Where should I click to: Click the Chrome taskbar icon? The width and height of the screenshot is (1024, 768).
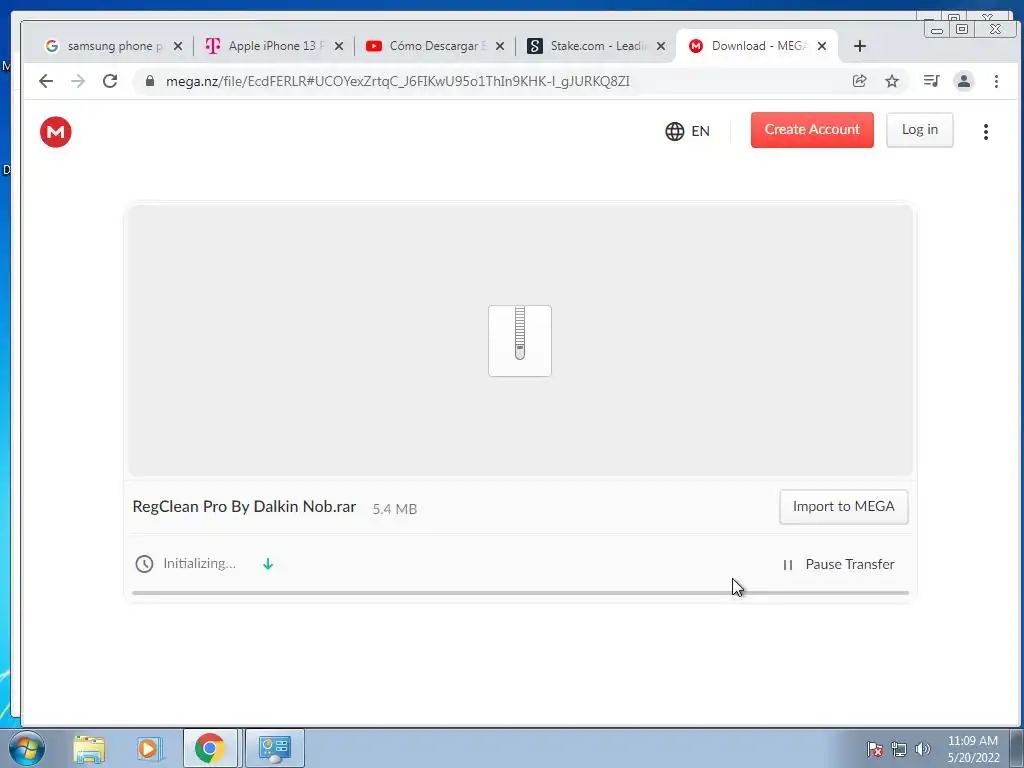(210, 748)
